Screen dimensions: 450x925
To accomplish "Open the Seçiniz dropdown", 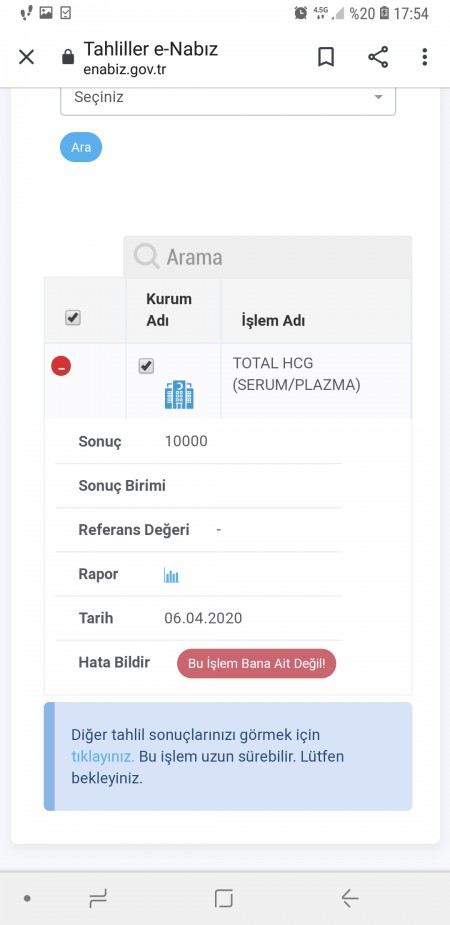I will 228,98.
